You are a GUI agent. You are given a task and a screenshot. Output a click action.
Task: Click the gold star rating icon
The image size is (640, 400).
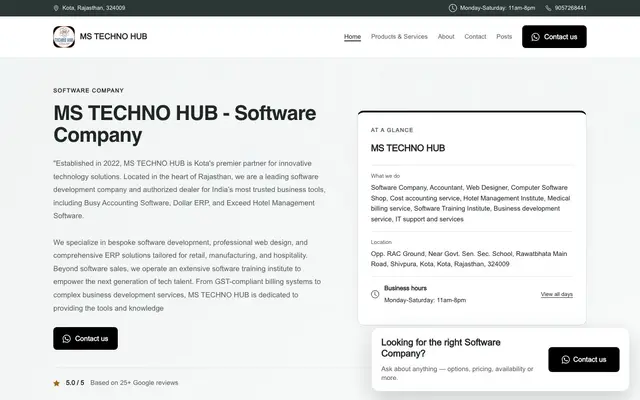pyautogui.click(x=56, y=383)
